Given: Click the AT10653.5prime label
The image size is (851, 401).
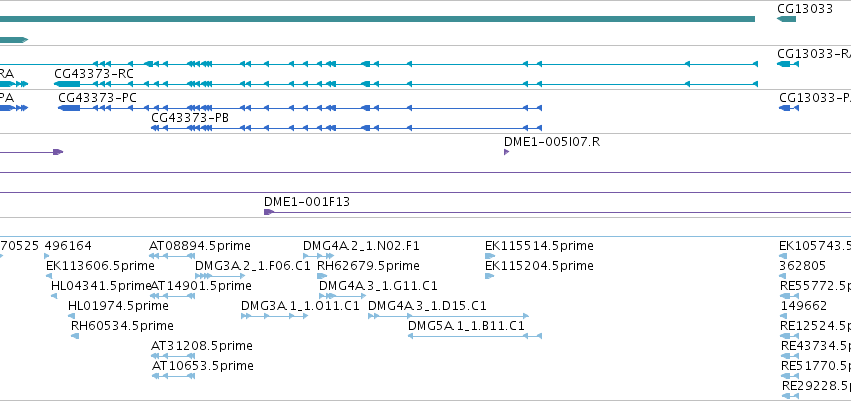Looking at the screenshot, I should 202,366.
